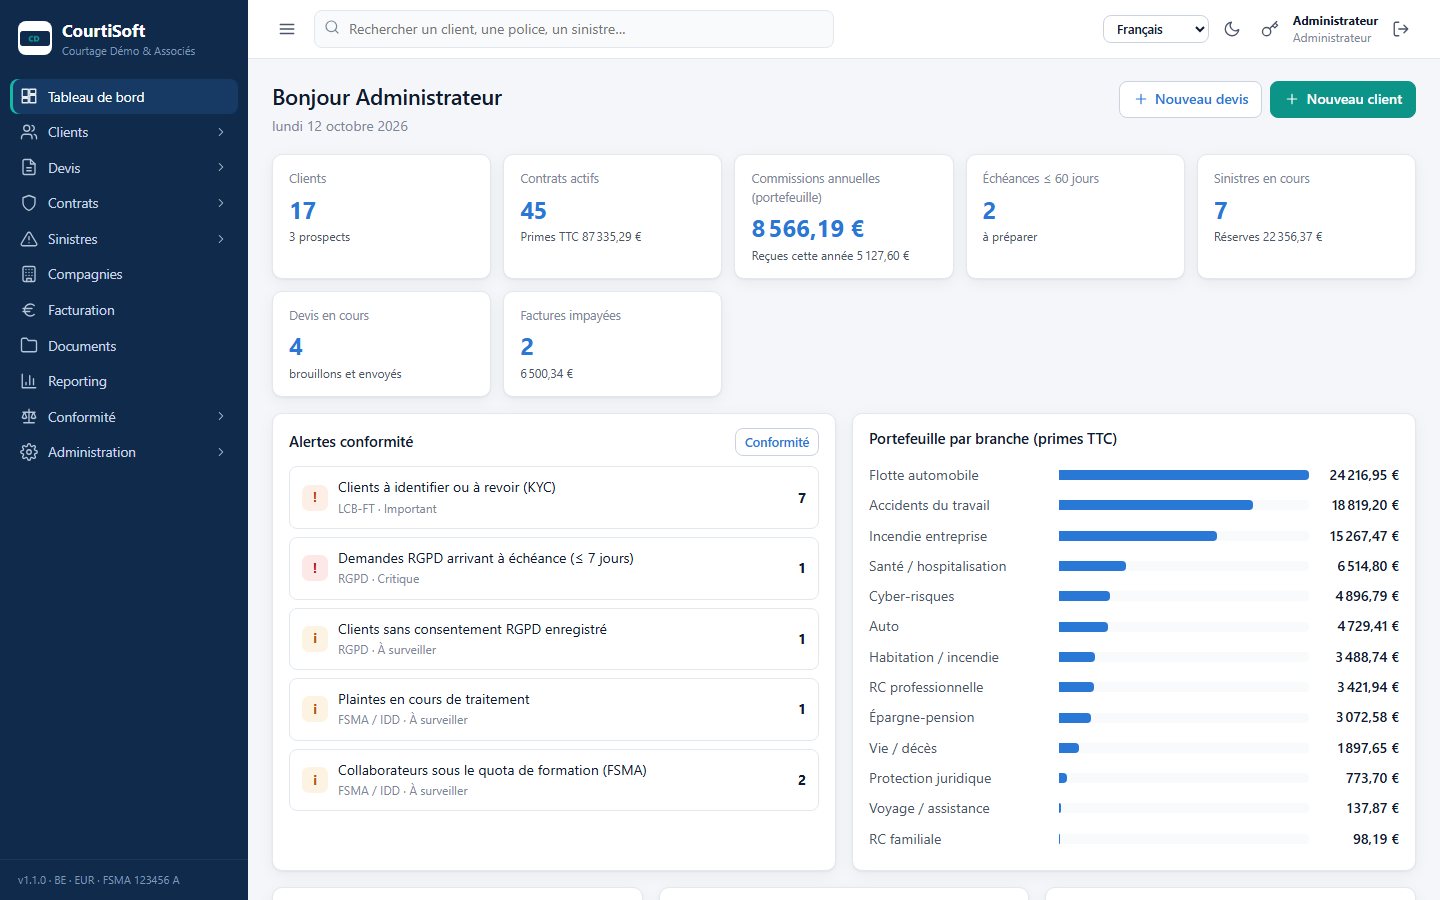
Task: Select Reporting in the sidebar
Action: pos(124,381)
